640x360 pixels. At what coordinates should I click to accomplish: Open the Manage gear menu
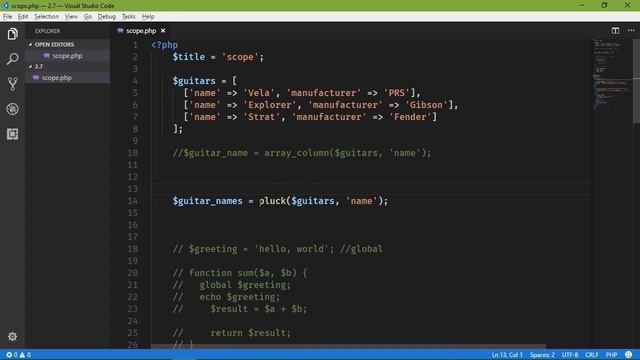[x=12, y=336]
